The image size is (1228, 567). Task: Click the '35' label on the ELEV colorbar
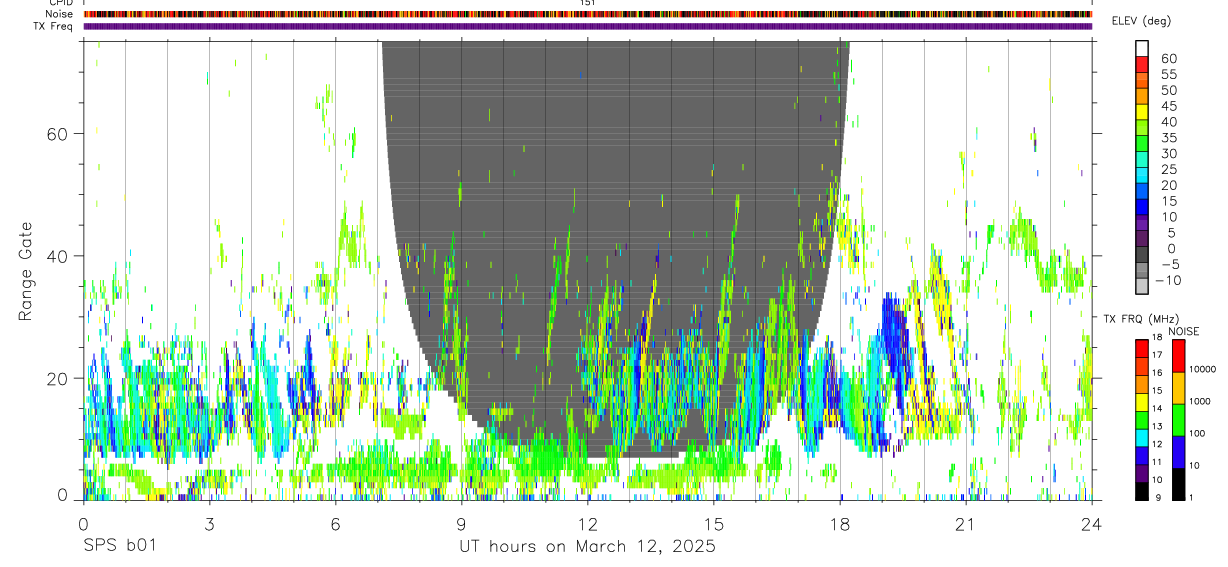pyautogui.click(x=1168, y=138)
